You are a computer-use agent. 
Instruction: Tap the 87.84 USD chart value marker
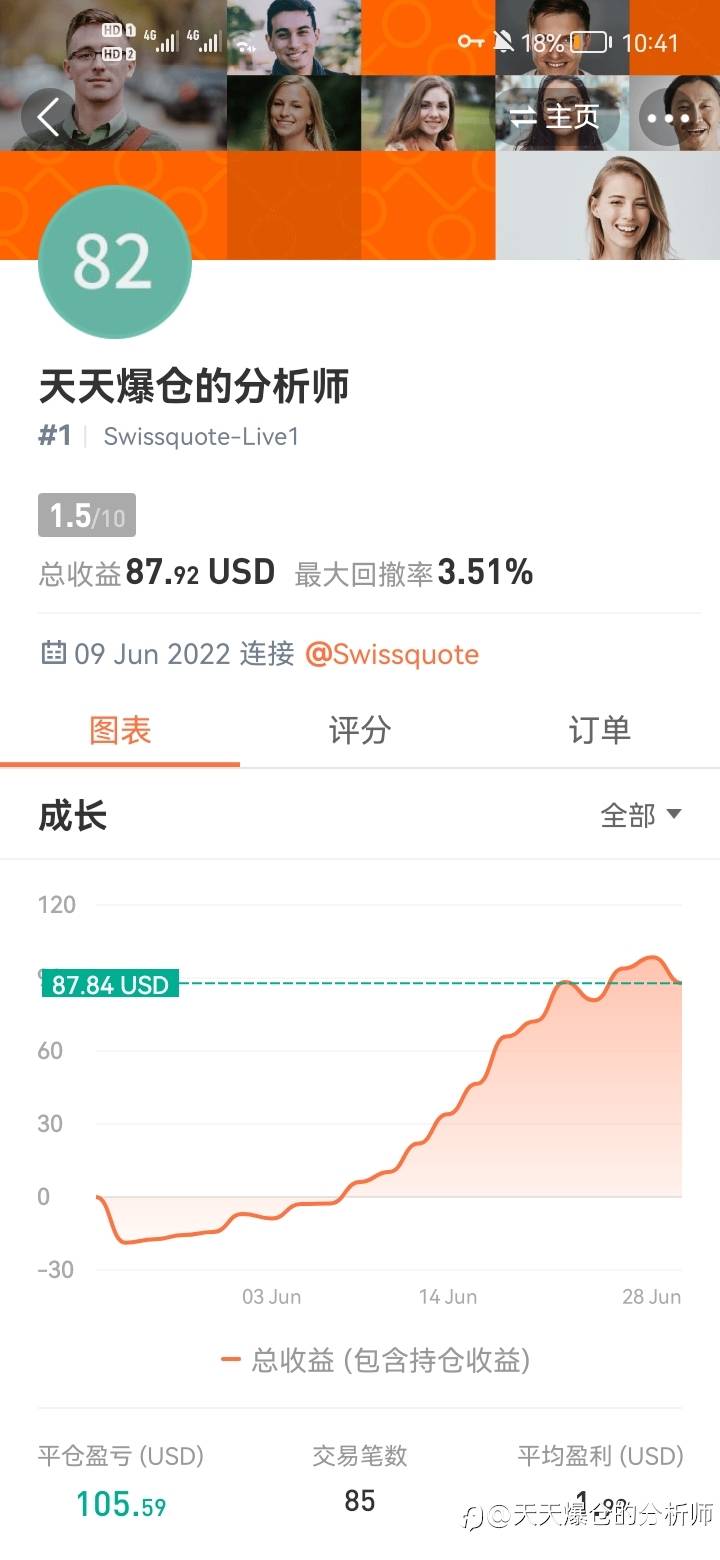click(x=110, y=984)
